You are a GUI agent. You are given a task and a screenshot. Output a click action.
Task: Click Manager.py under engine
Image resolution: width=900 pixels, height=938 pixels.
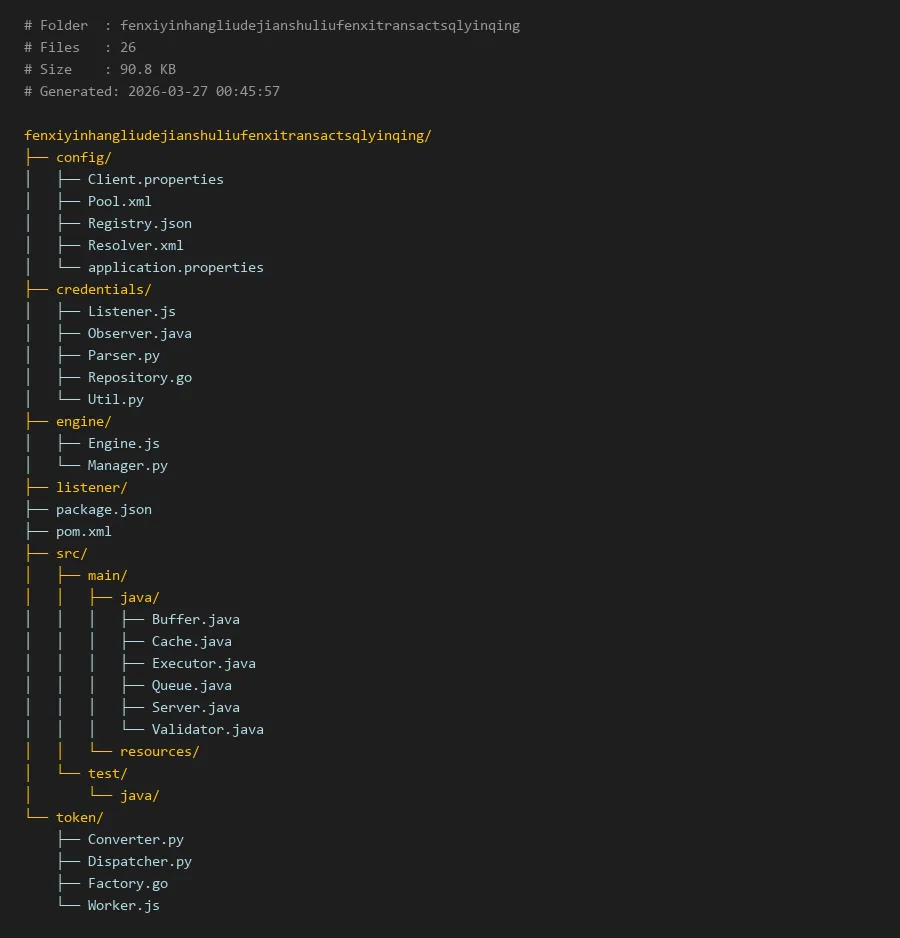(127, 465)
